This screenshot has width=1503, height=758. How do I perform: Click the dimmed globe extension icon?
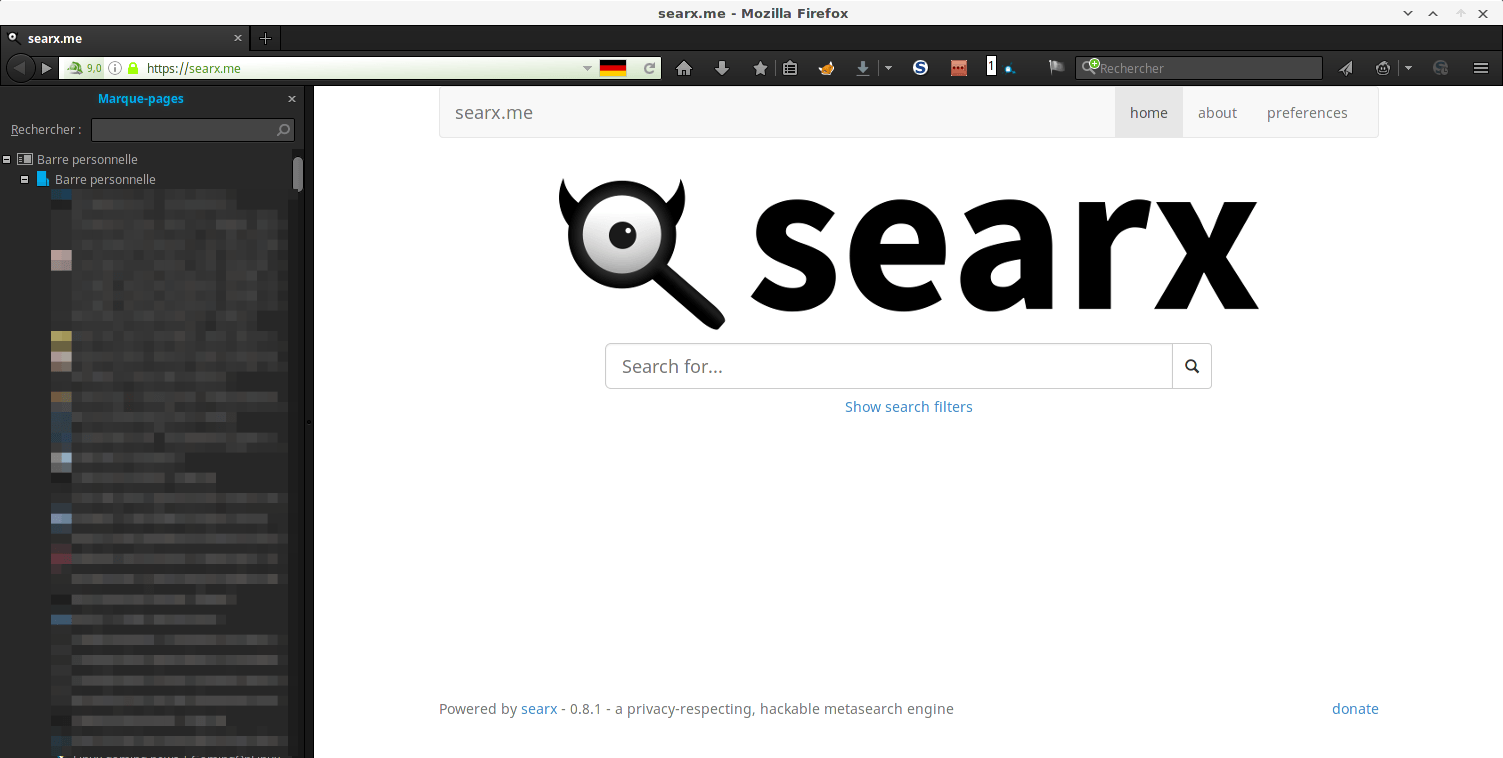pyautogui.click(x=1441, y=68)
